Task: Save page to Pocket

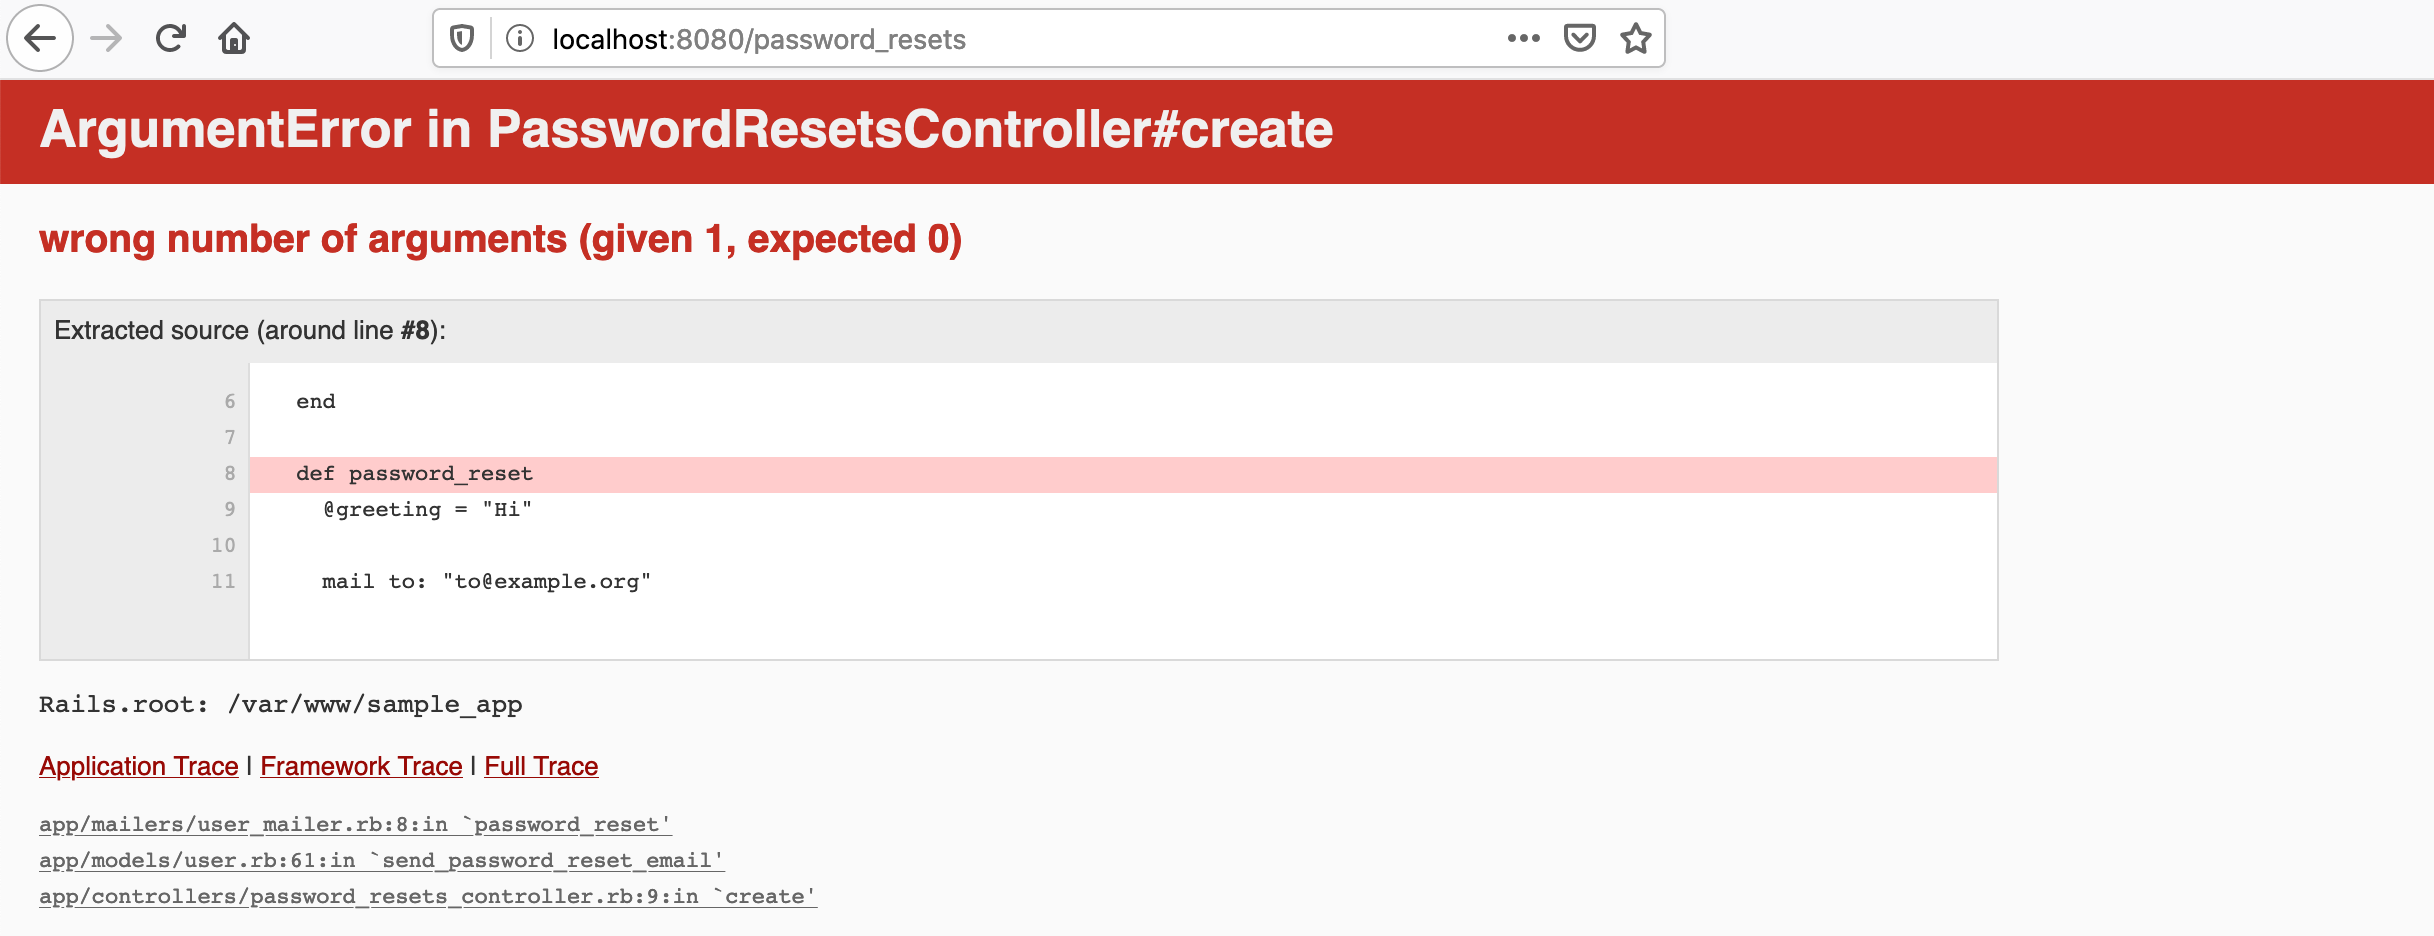Action: coord(1580,38)
